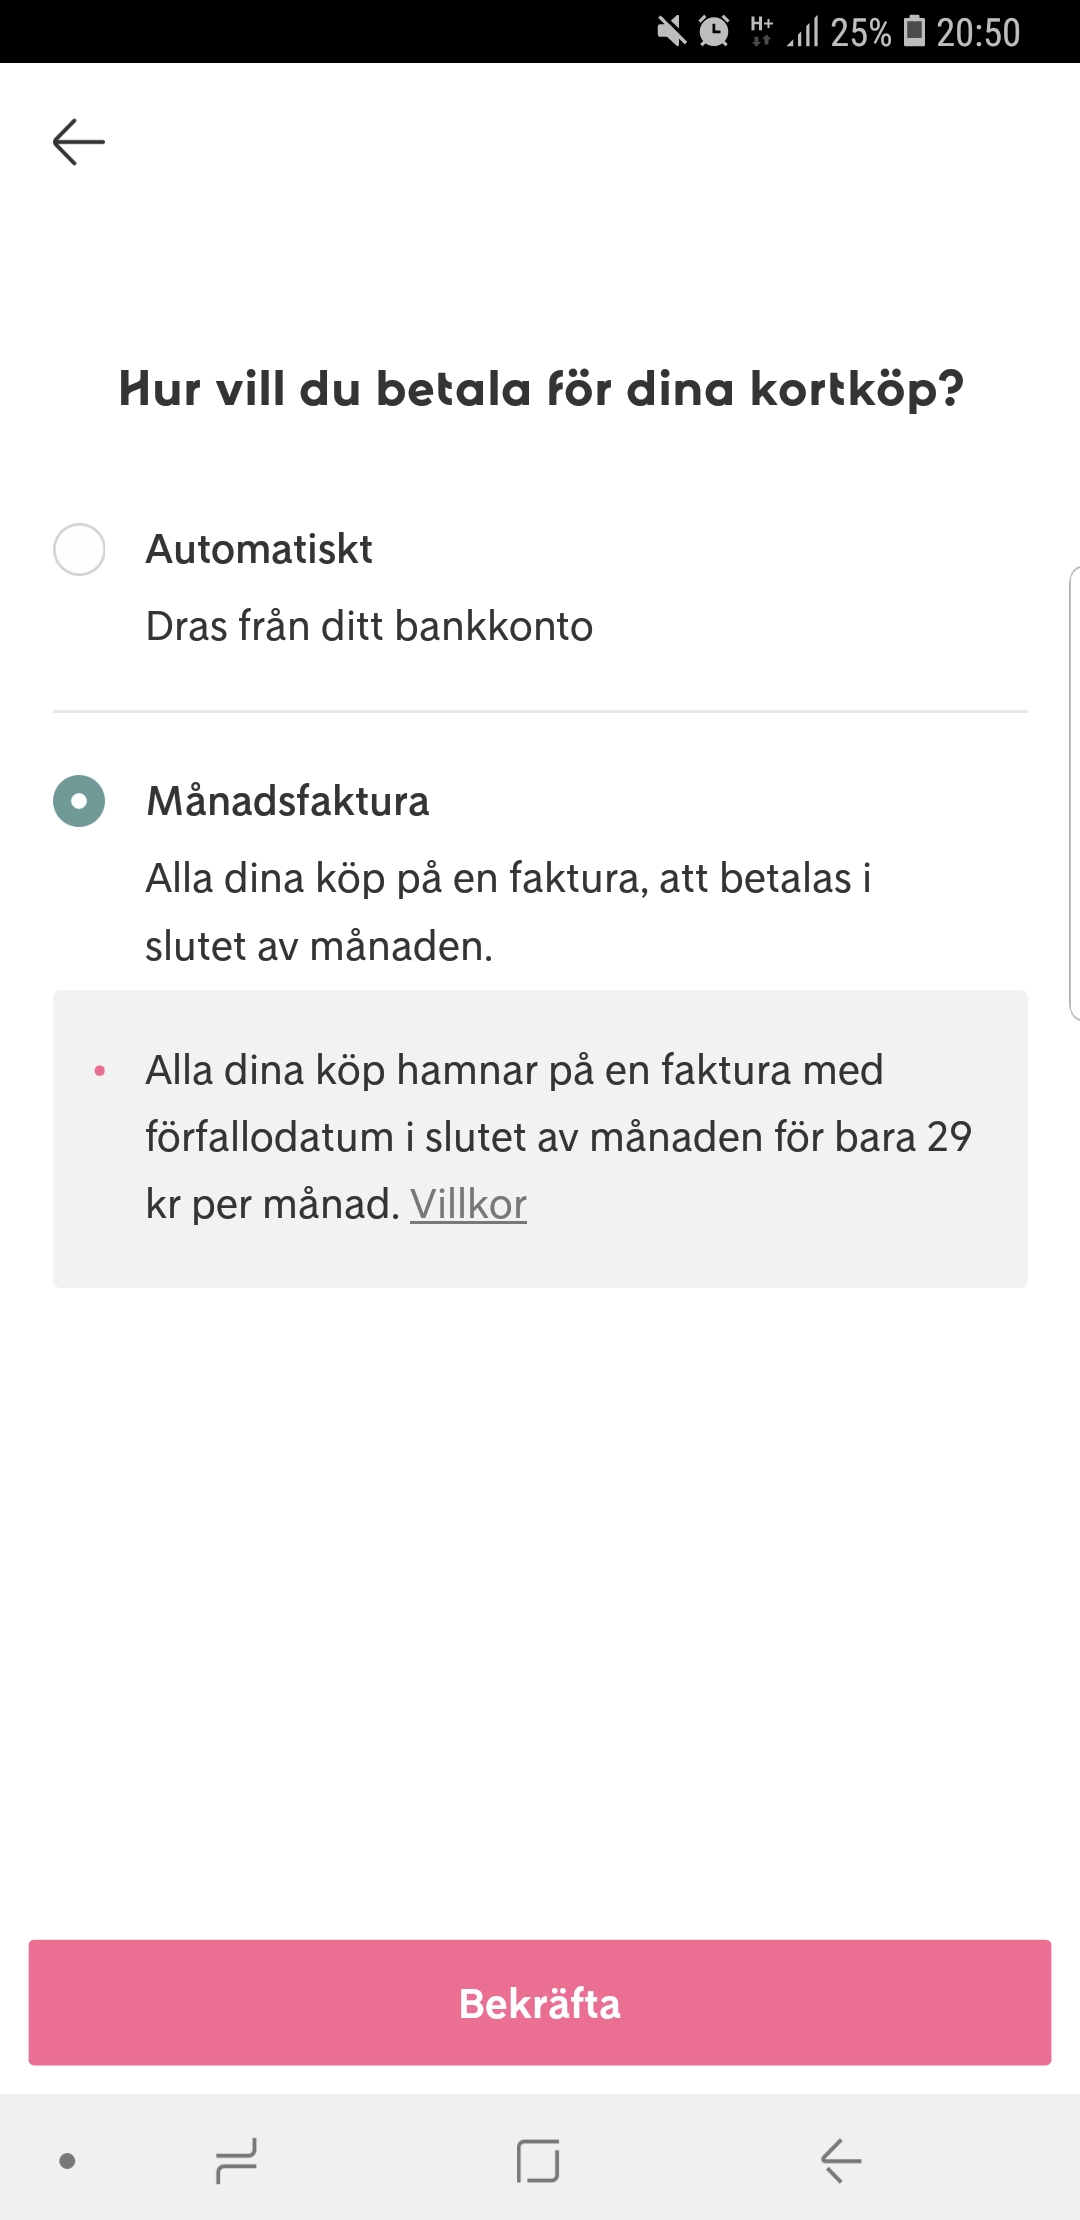Viewport: 1080px width, 2220px height.
Task: Select the Automatiskt radio button
Action: [79, 549]
